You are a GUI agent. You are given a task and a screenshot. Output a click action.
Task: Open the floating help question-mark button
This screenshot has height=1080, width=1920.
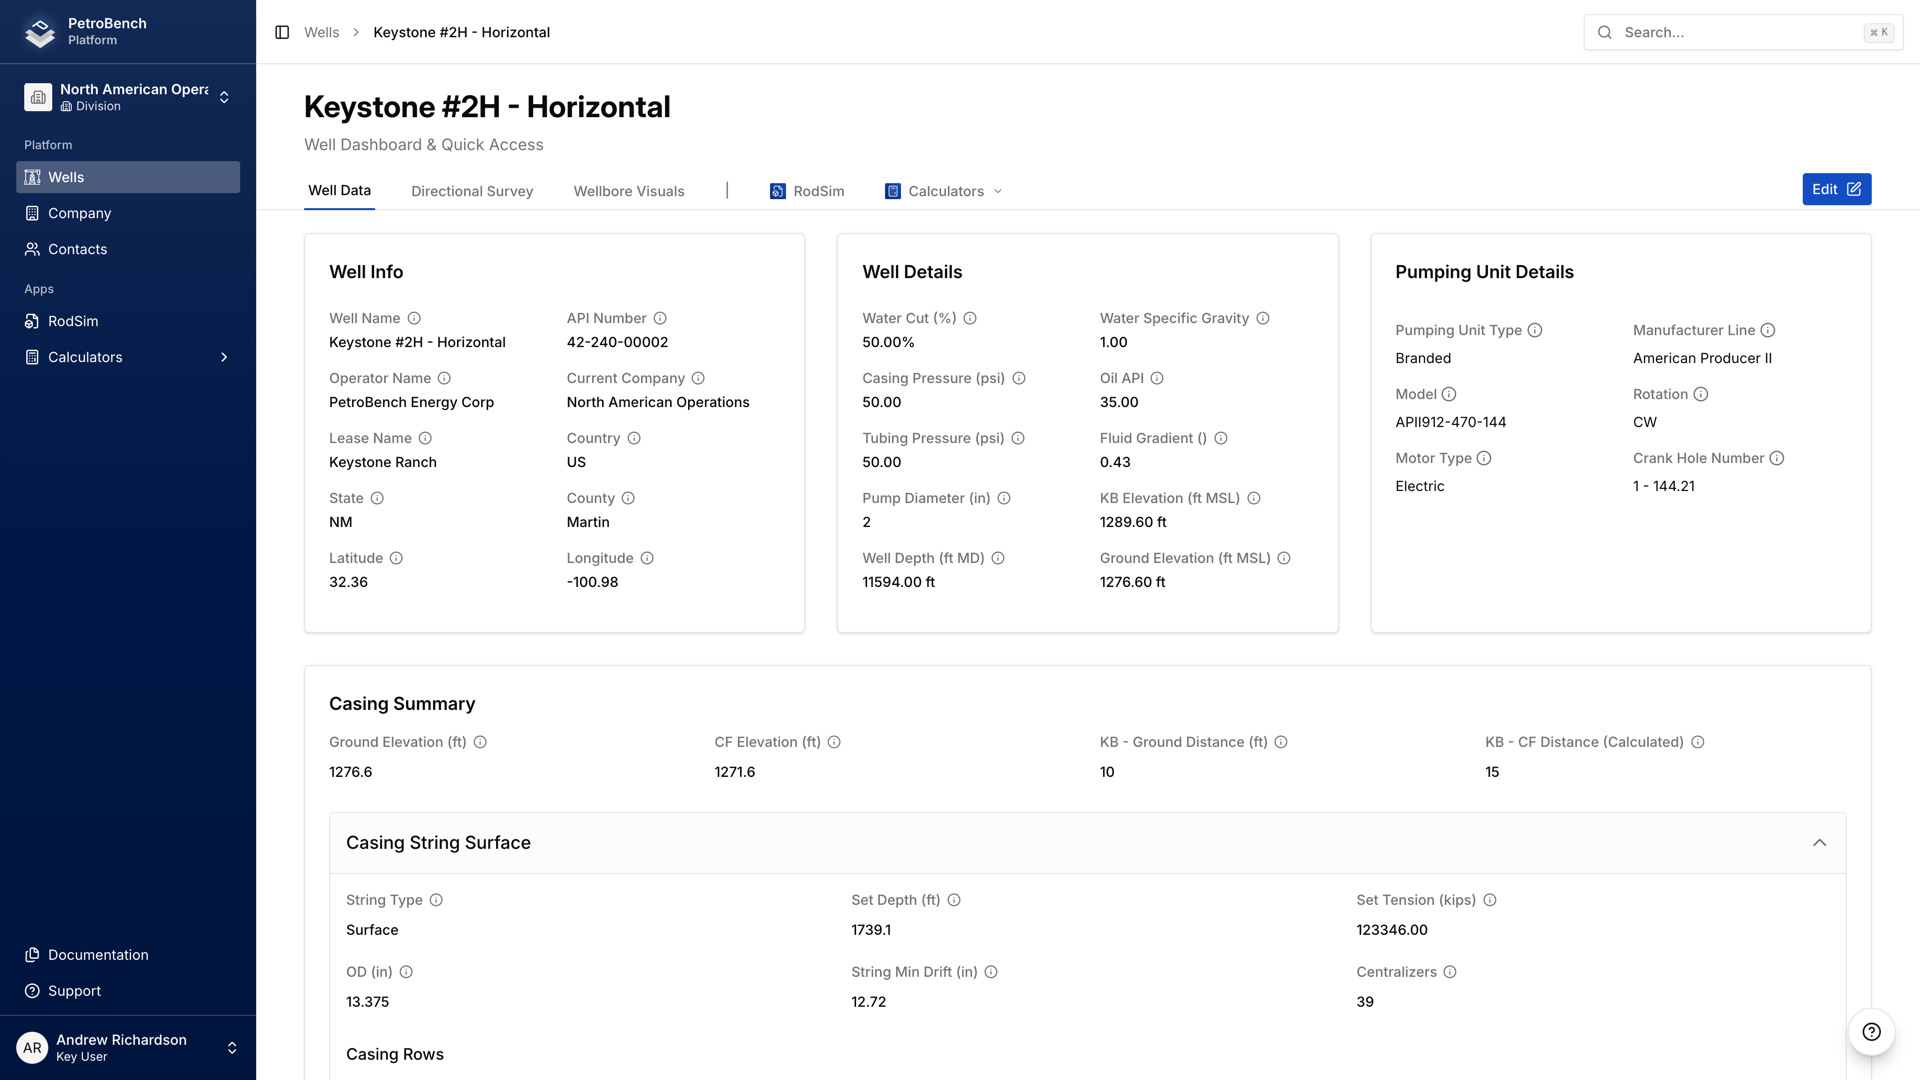1871,1032
